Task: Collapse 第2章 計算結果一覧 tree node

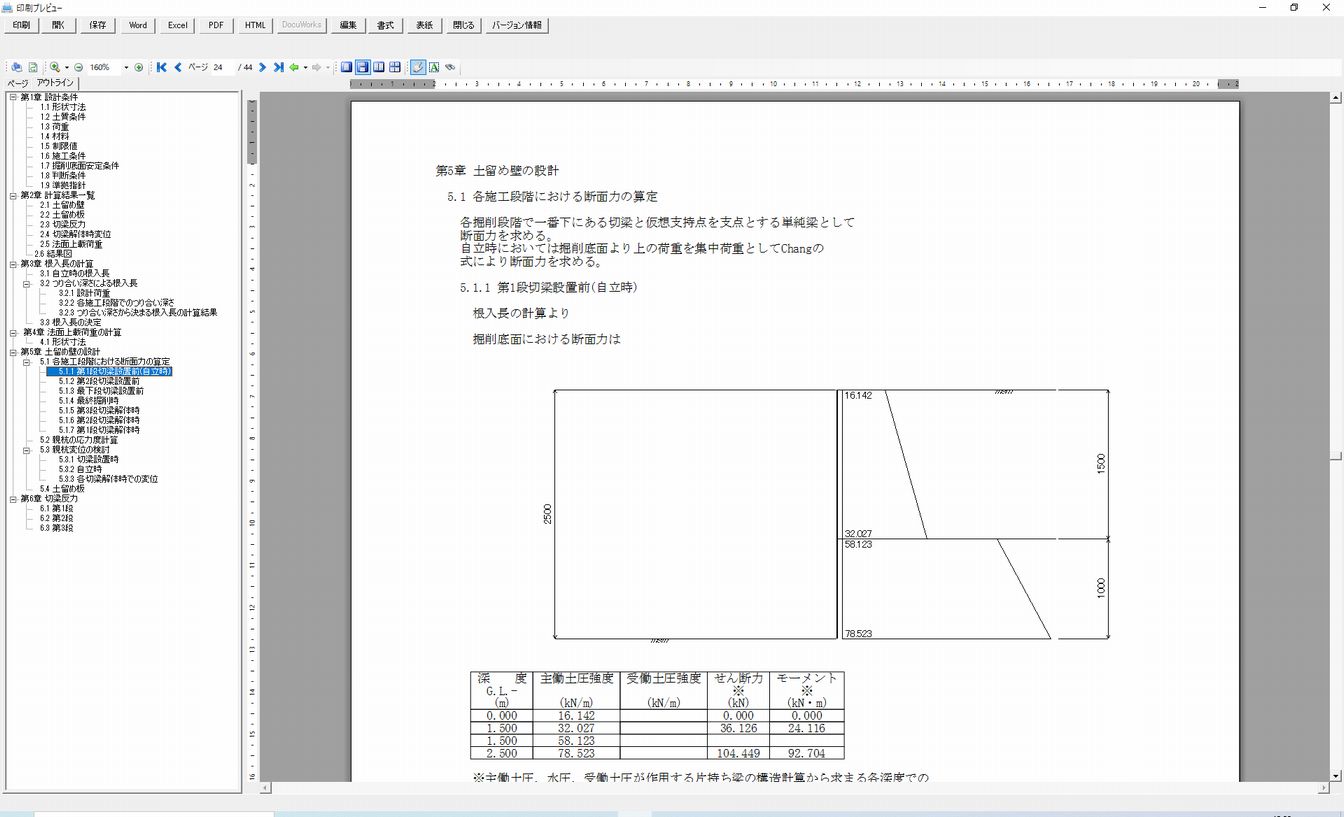Action: click(x=13, y=195)
